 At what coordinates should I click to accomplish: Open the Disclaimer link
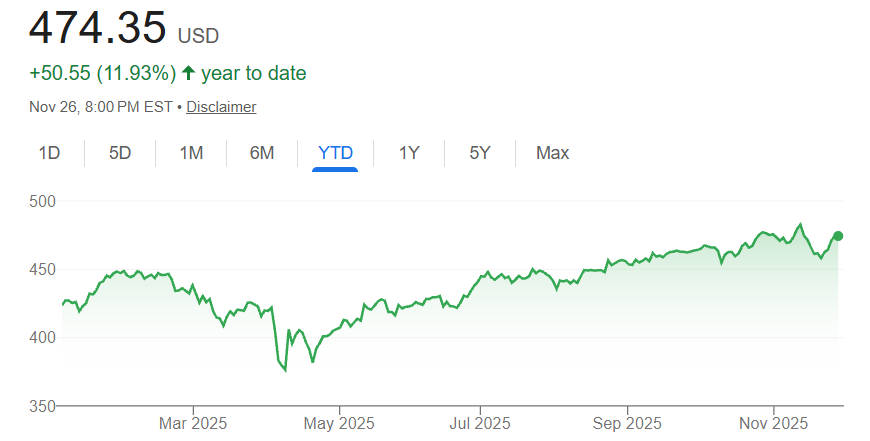coord(221,106)
